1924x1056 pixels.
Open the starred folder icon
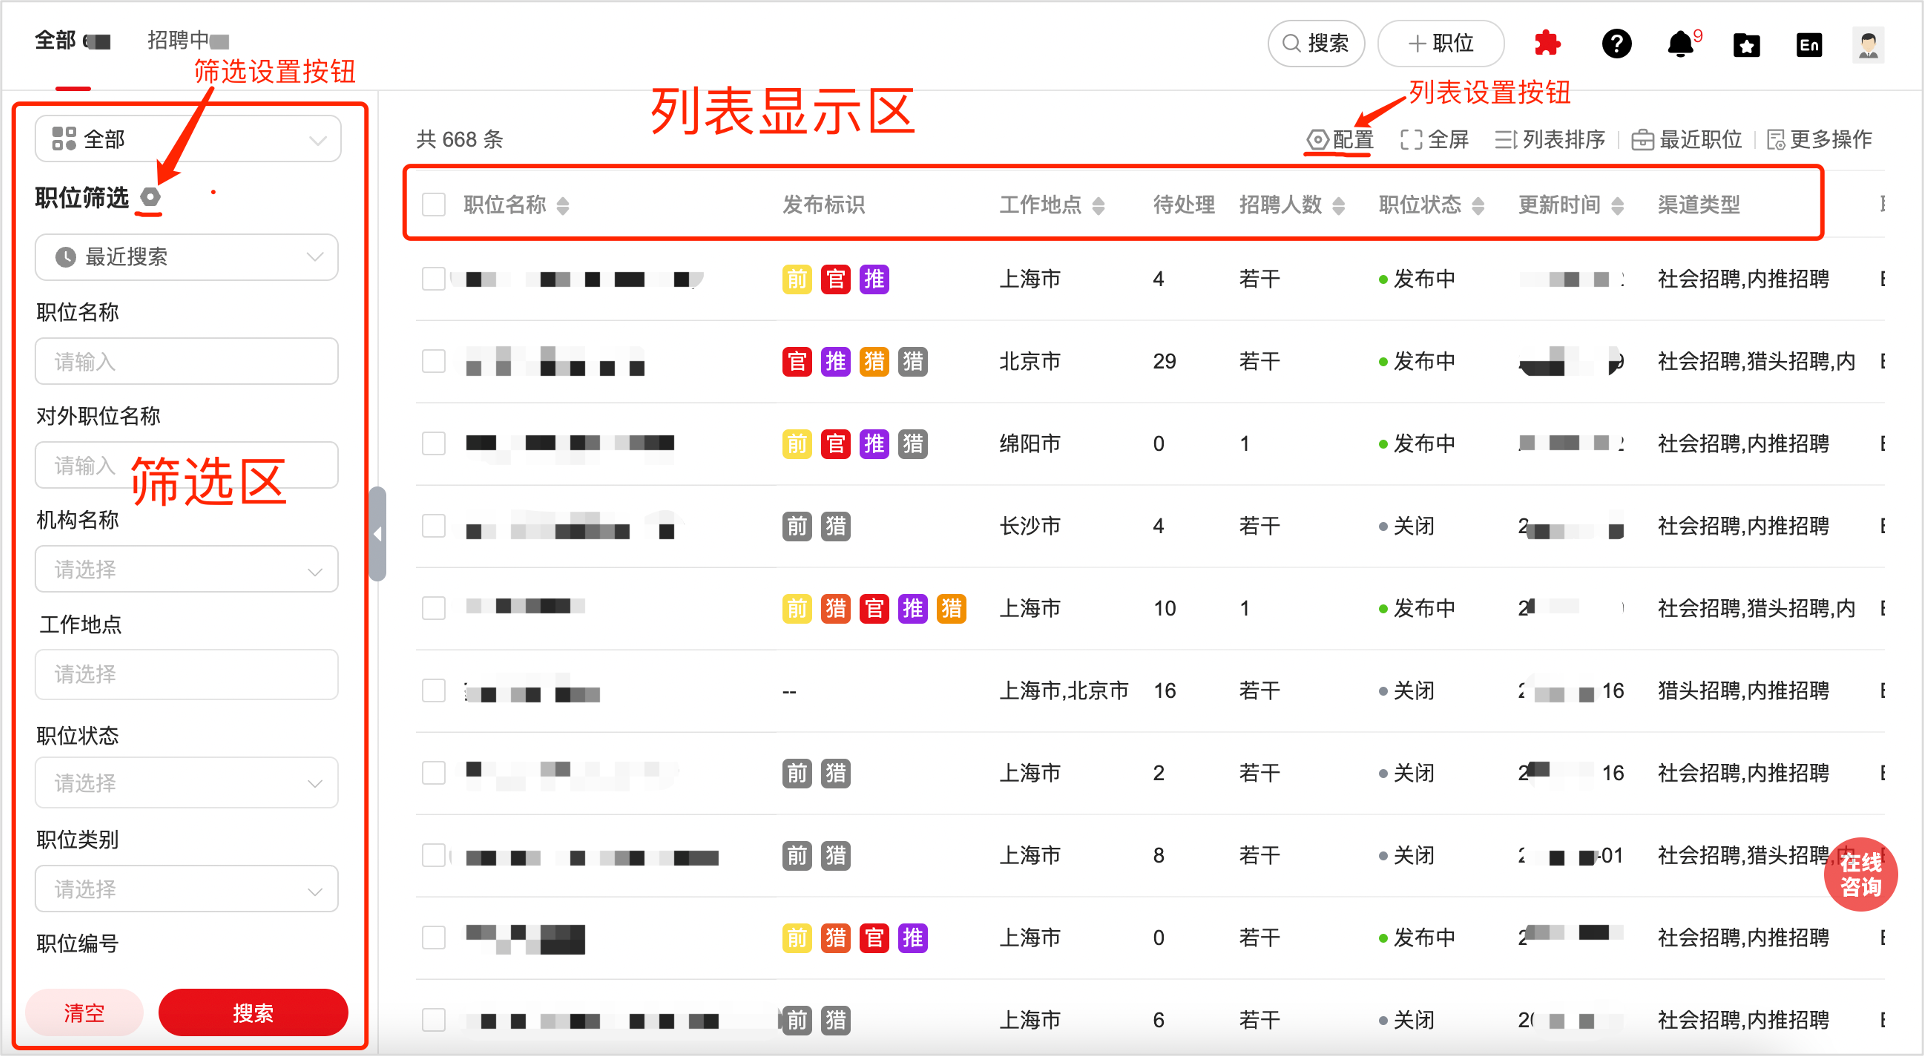1746,44
